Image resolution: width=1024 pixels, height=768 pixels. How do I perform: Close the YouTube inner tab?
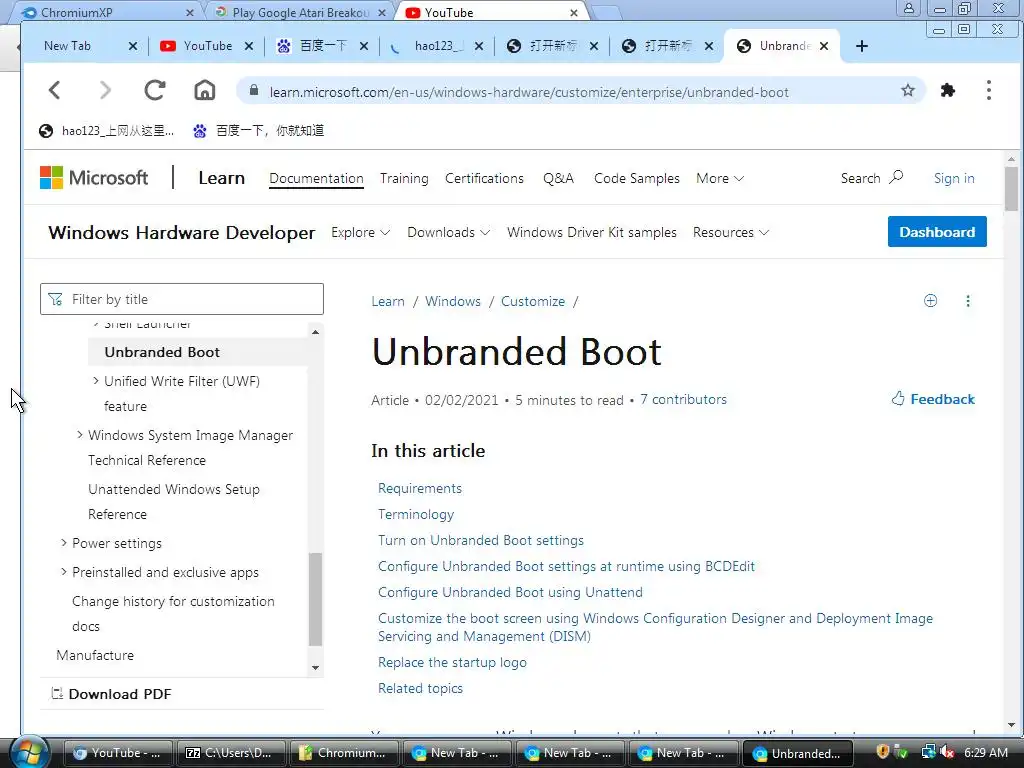coord(249,46)
